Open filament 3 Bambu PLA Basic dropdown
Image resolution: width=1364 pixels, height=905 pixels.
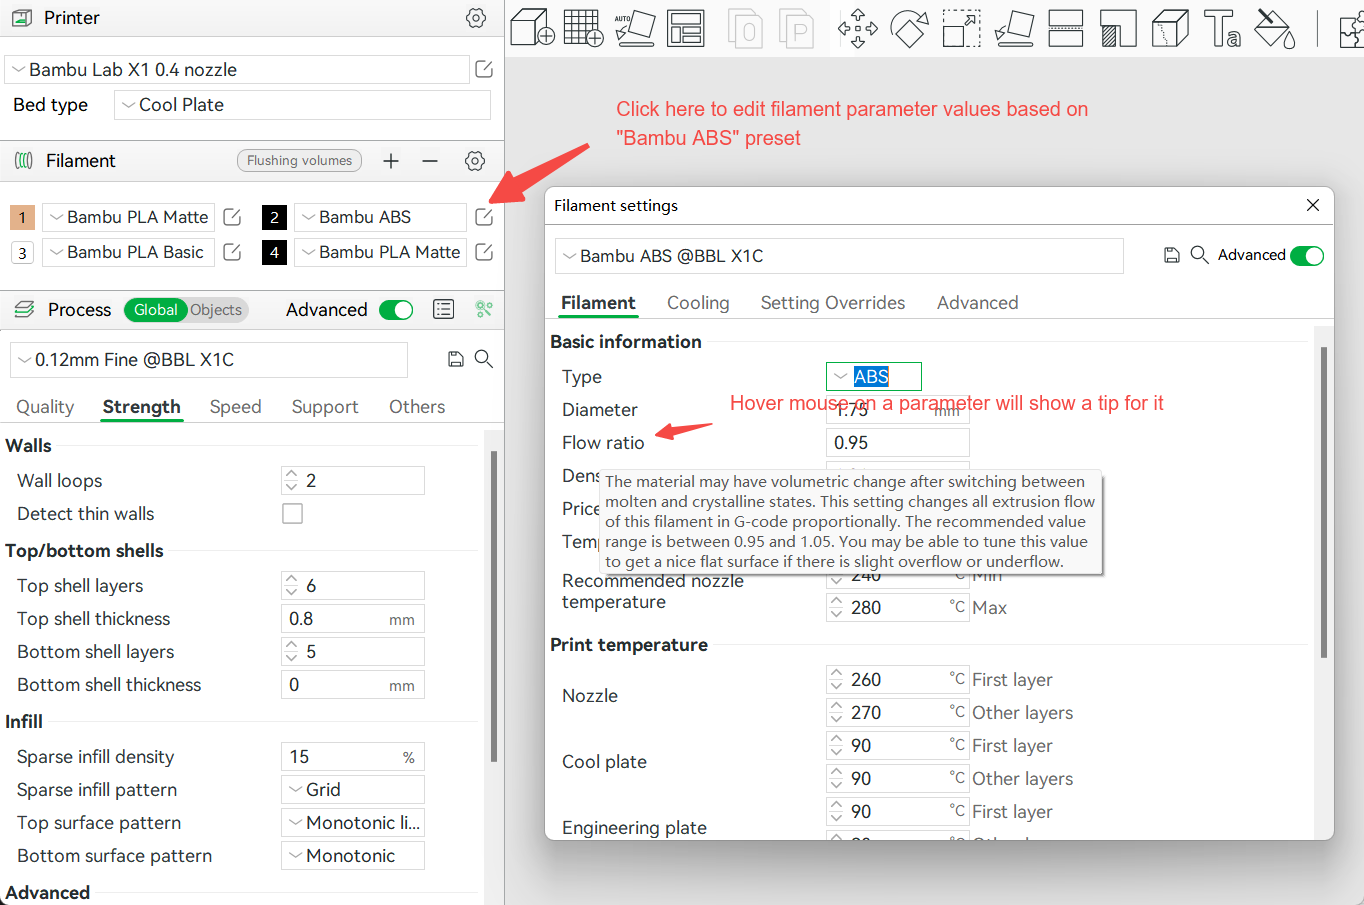pyautogui.click(x=128, y=252)
